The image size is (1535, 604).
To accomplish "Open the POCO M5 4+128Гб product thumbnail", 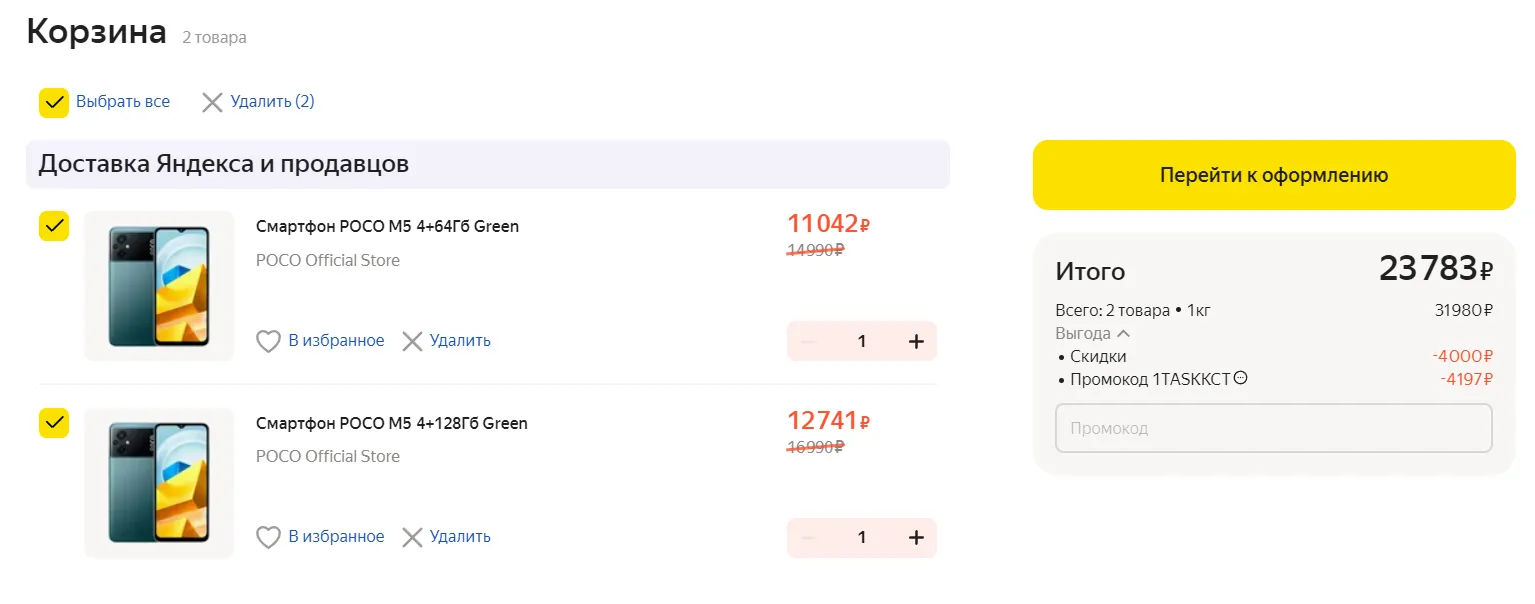I will pyautogui.click(x=159, y=483).
